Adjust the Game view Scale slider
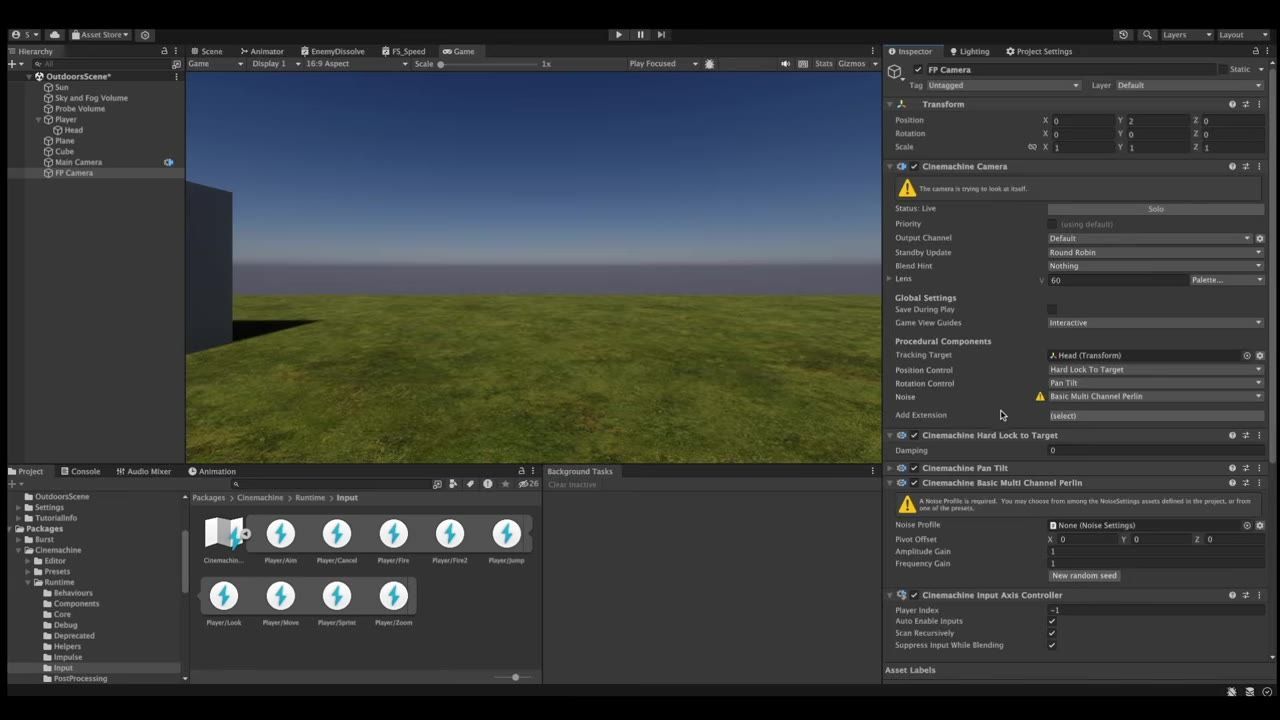This screenshot has height=720, width=1280. tap(487, 64)
